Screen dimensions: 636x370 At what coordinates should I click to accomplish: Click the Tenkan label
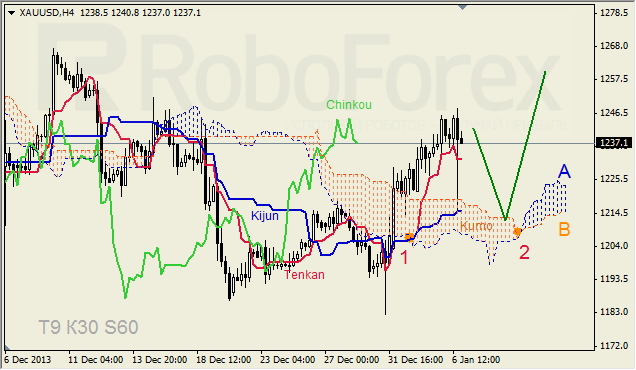[x=304, y=275]
